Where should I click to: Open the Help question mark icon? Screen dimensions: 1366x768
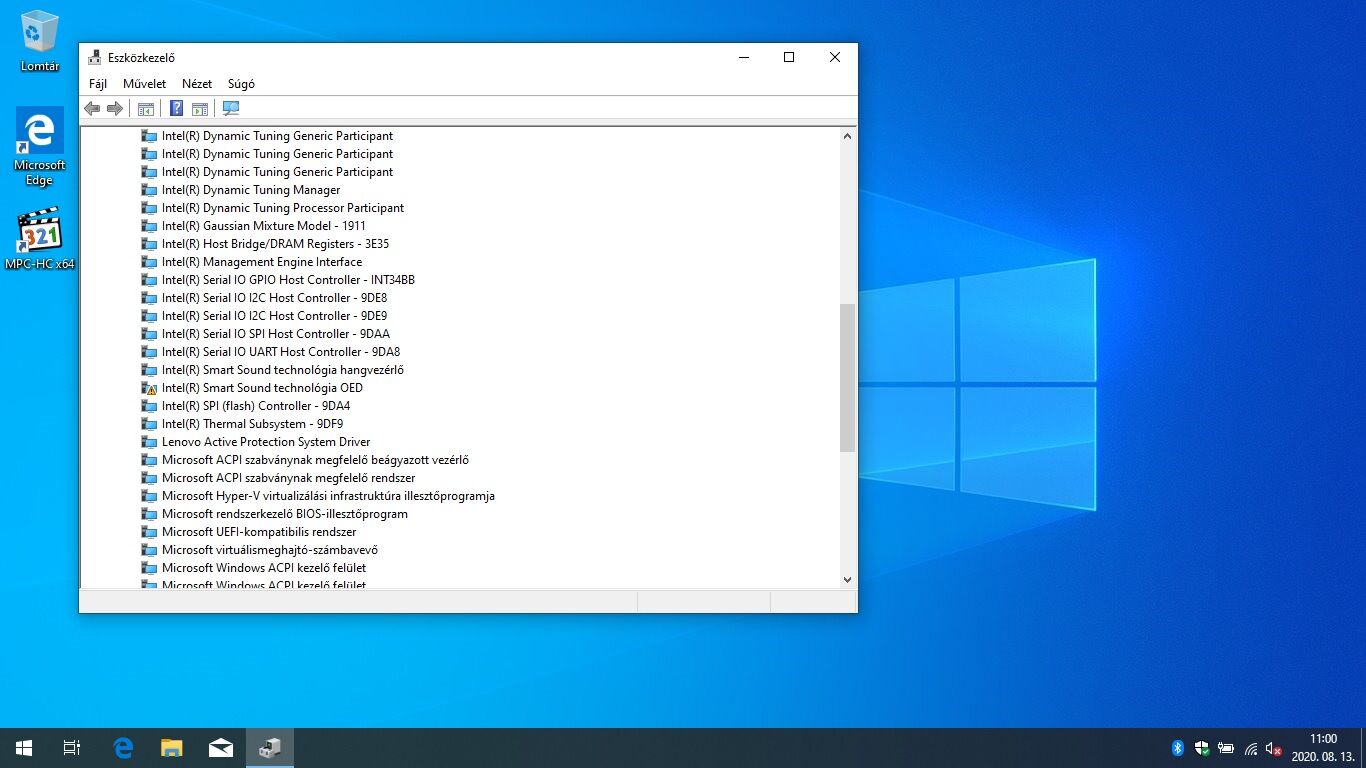(176, 108)
